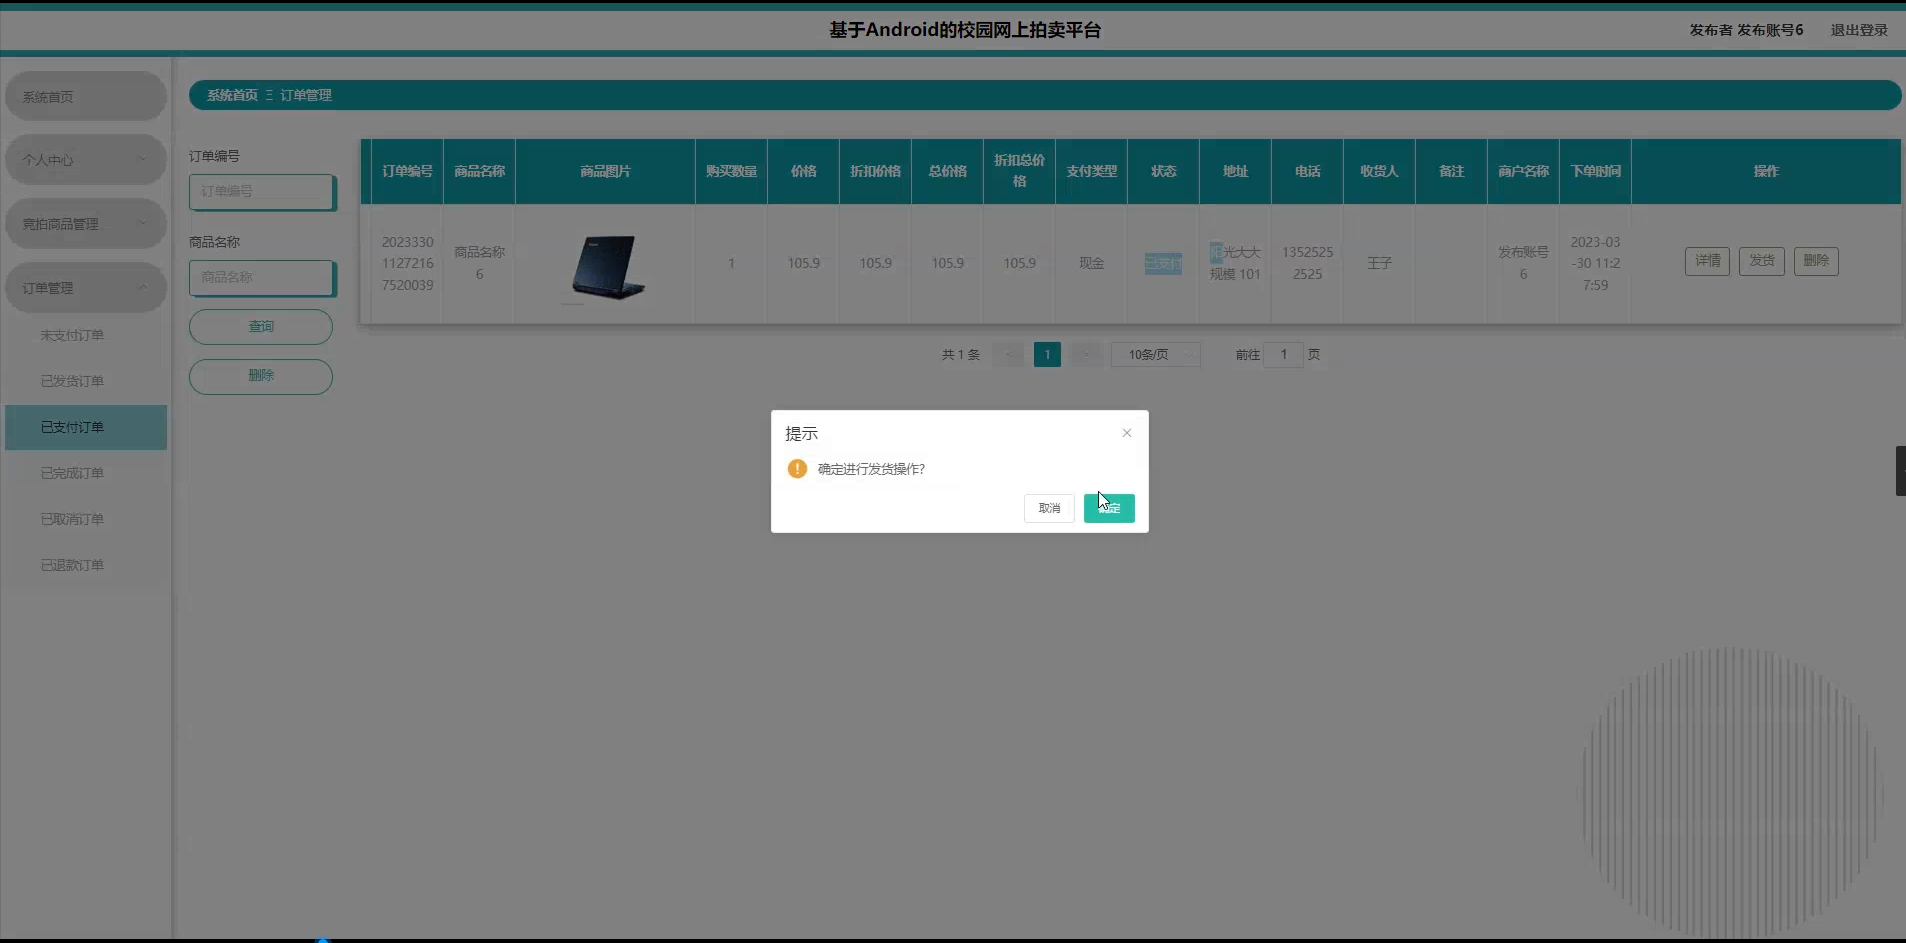Click the next page arrow in pagination
Image resolution: width=1906 pixels, height=943 pixels.
click(x=1086, y=354)
